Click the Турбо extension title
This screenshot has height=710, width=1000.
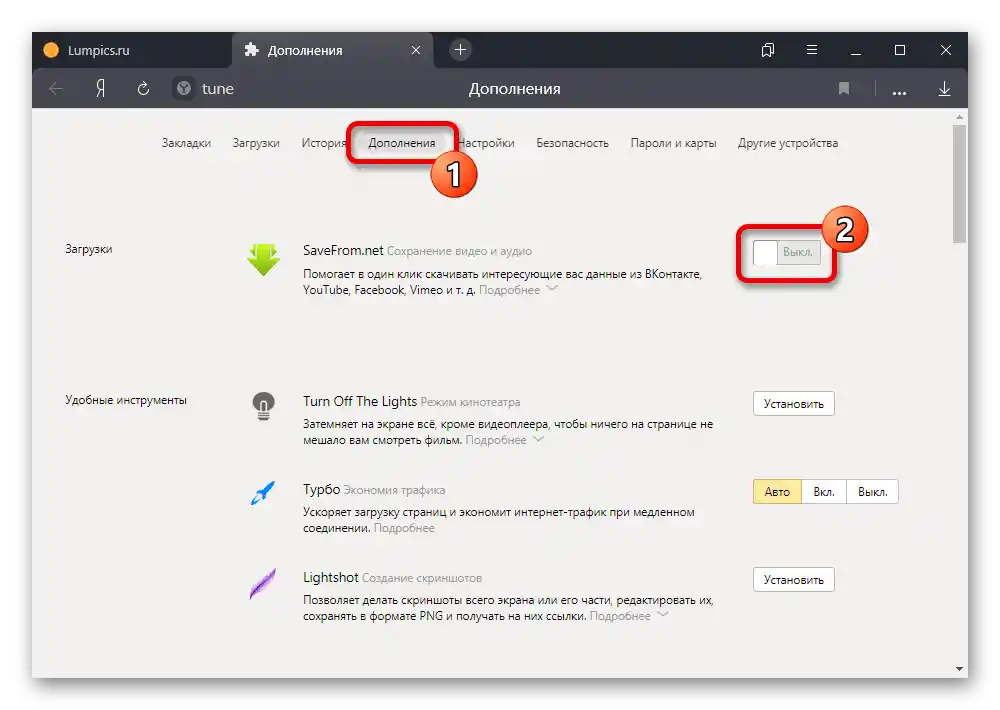pos(321,489)
